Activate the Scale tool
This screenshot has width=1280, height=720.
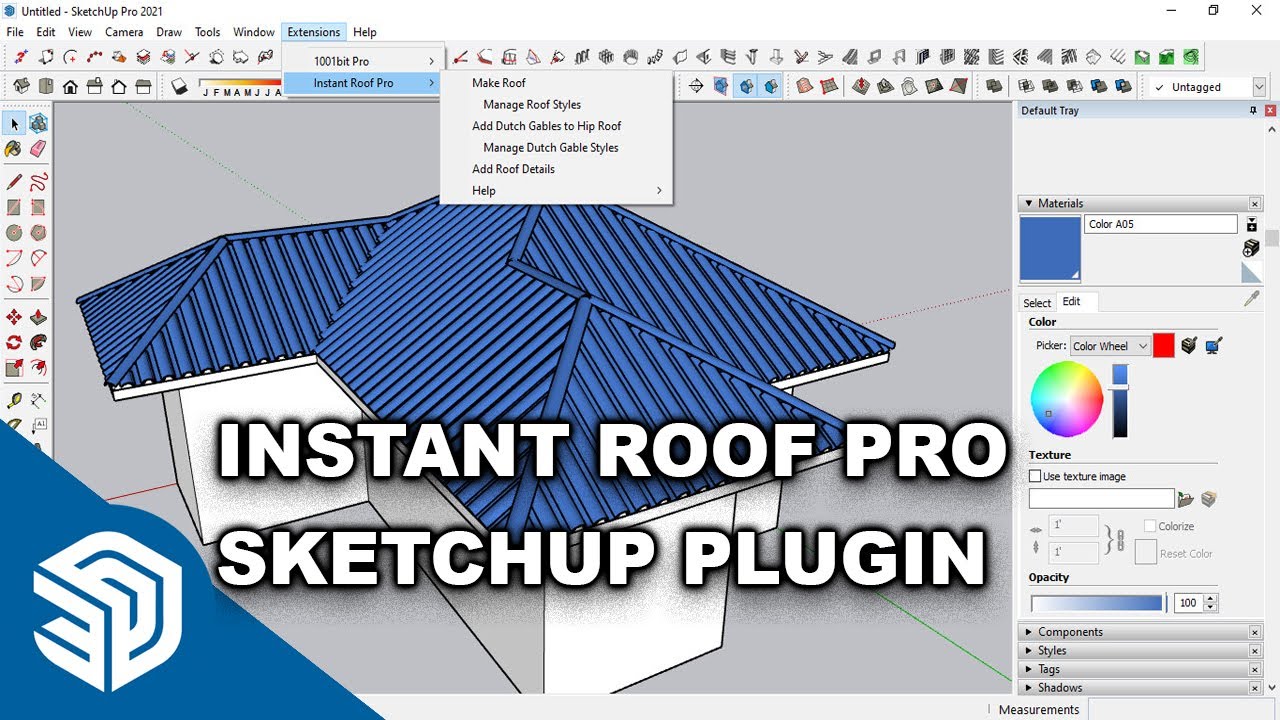[14, 368]
